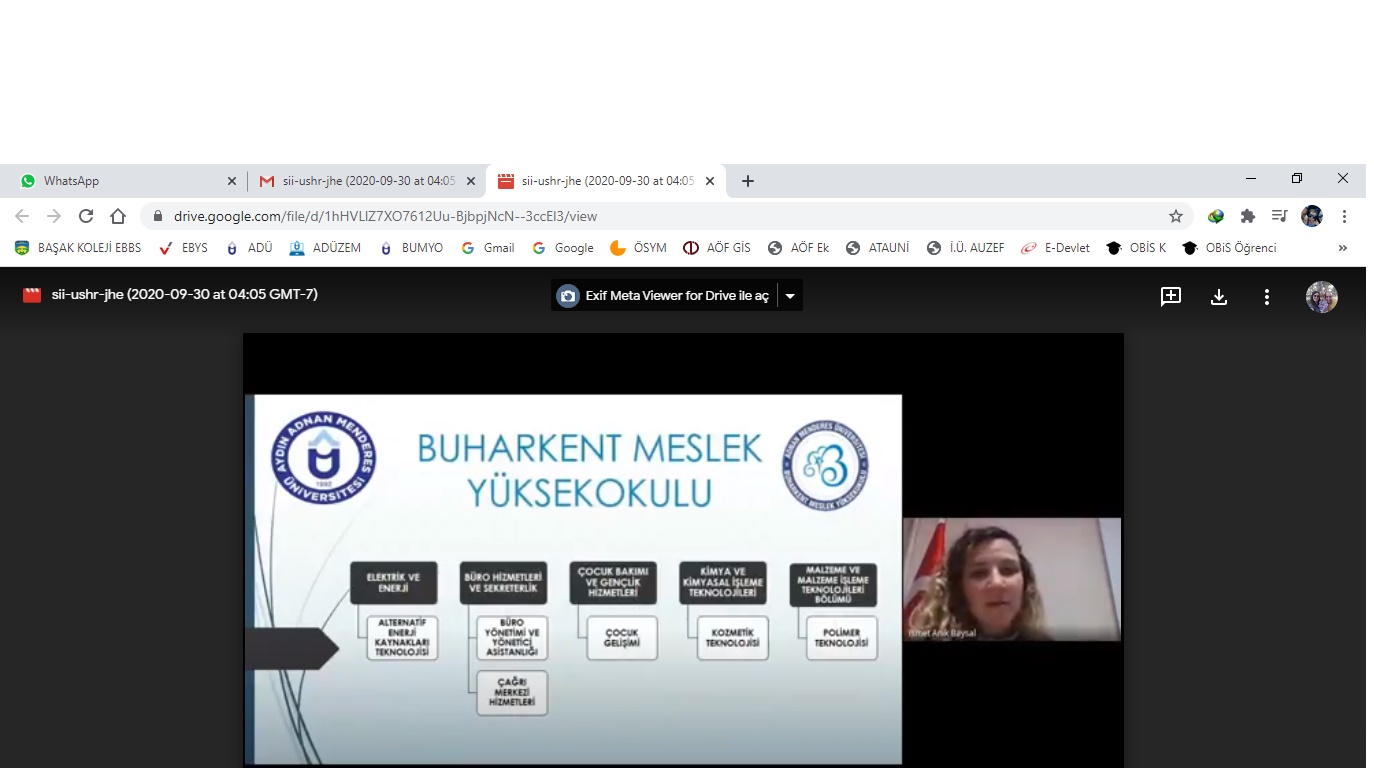Open with Exif Meta Viewer for Drive
The width and height of the screenshot is (1374, 768).
(x=665, y=296)
